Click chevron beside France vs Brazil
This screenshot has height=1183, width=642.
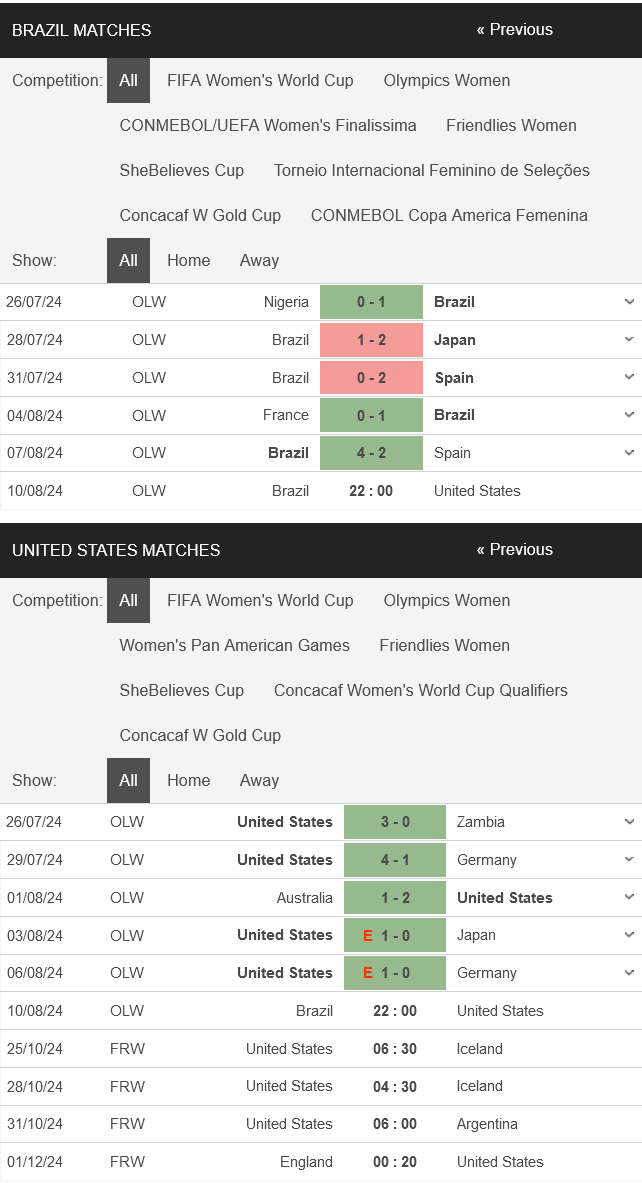[629, 415]
